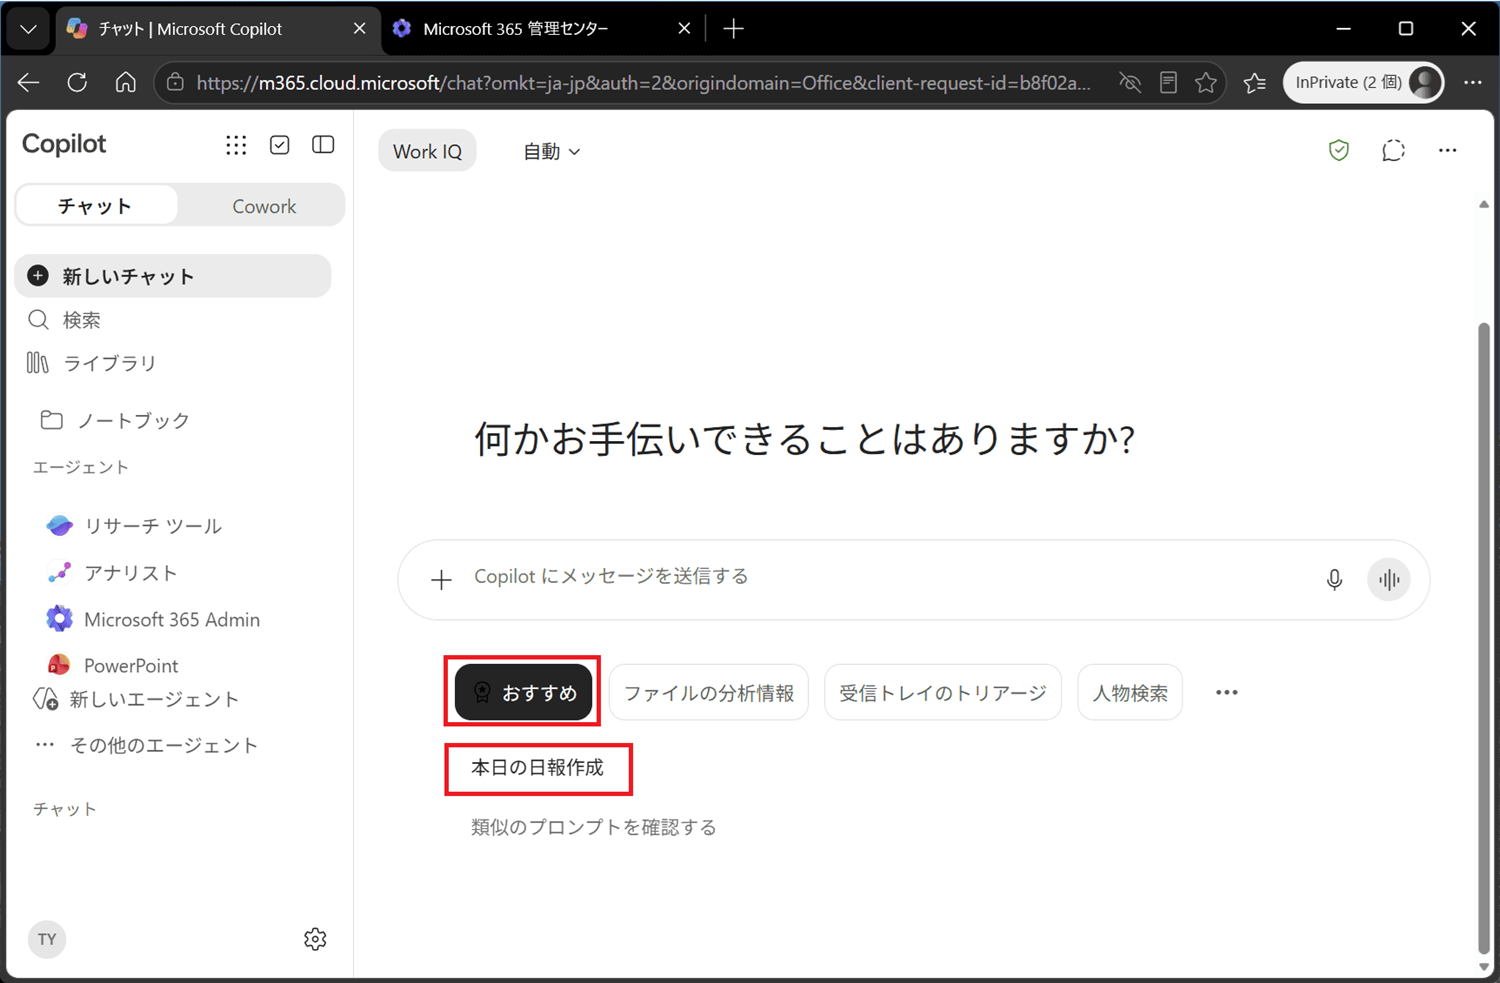The height and width of the screenshot is (983, 1500).
Task: Click the address bar URL
Action: [643, 83]
